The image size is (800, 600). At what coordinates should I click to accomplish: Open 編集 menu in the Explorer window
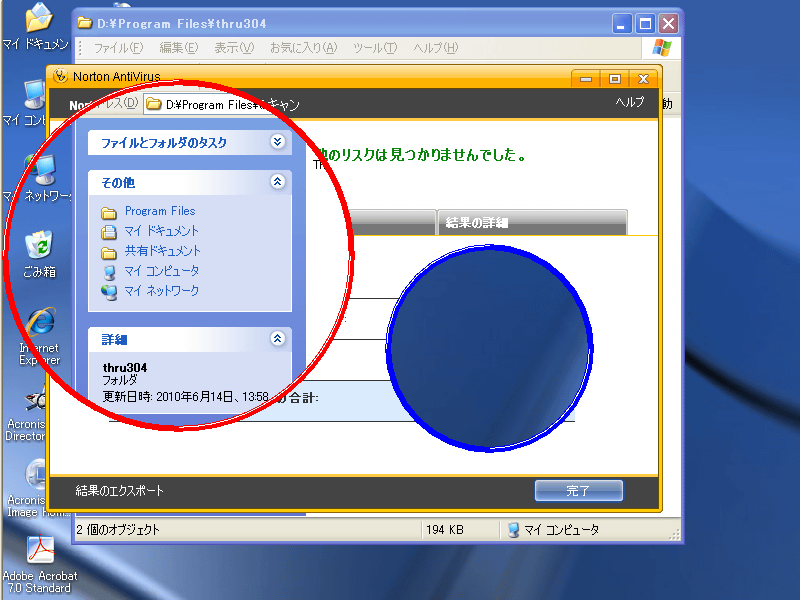click(x=179, y=48)
